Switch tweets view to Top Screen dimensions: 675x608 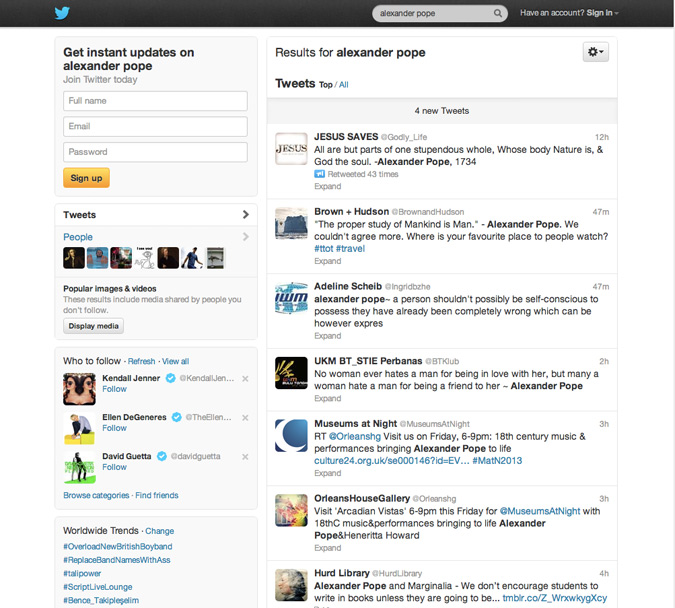(x=325, y=85)
